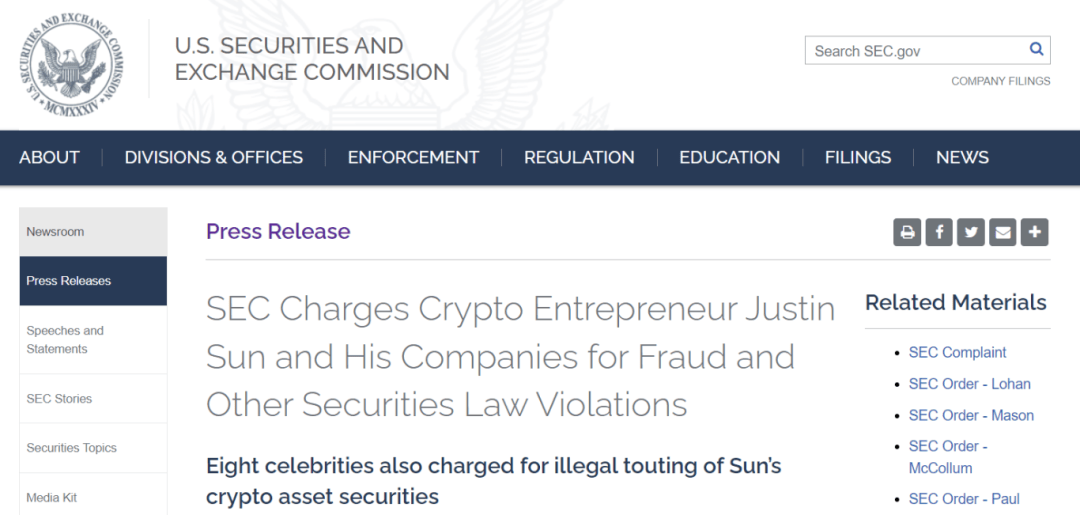
Task: Click the search magnifier icon
Action: click(x=1036, y=49)
